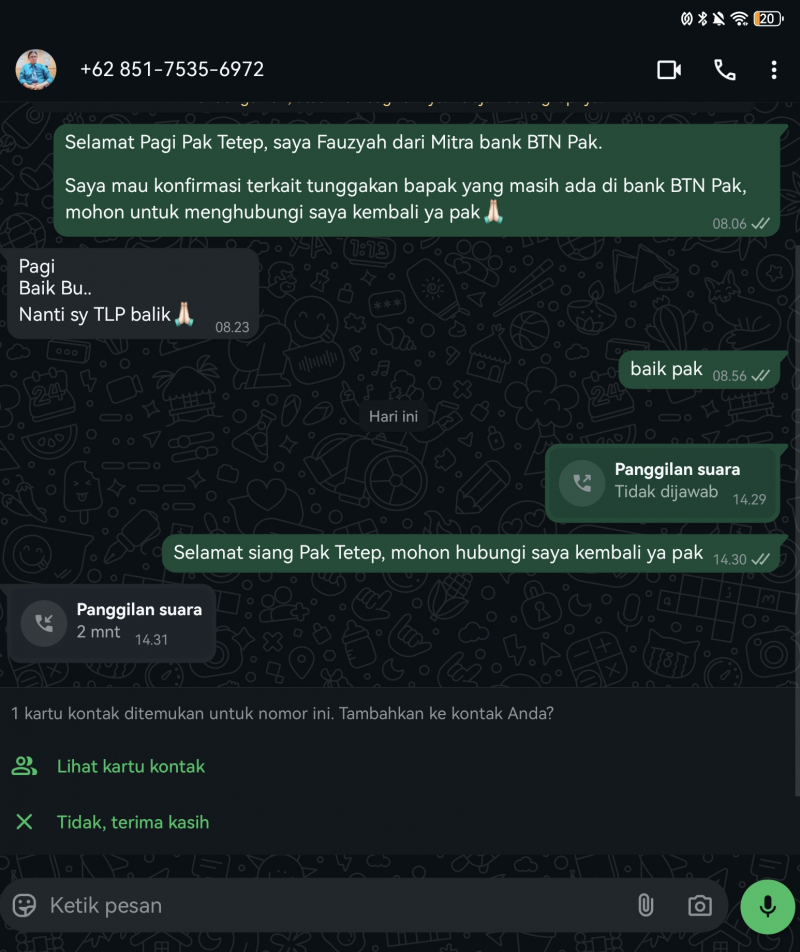Viewport: 800px width, 952px height.
Task: Open the camera from the message bar
Action: tap(699, 905)
